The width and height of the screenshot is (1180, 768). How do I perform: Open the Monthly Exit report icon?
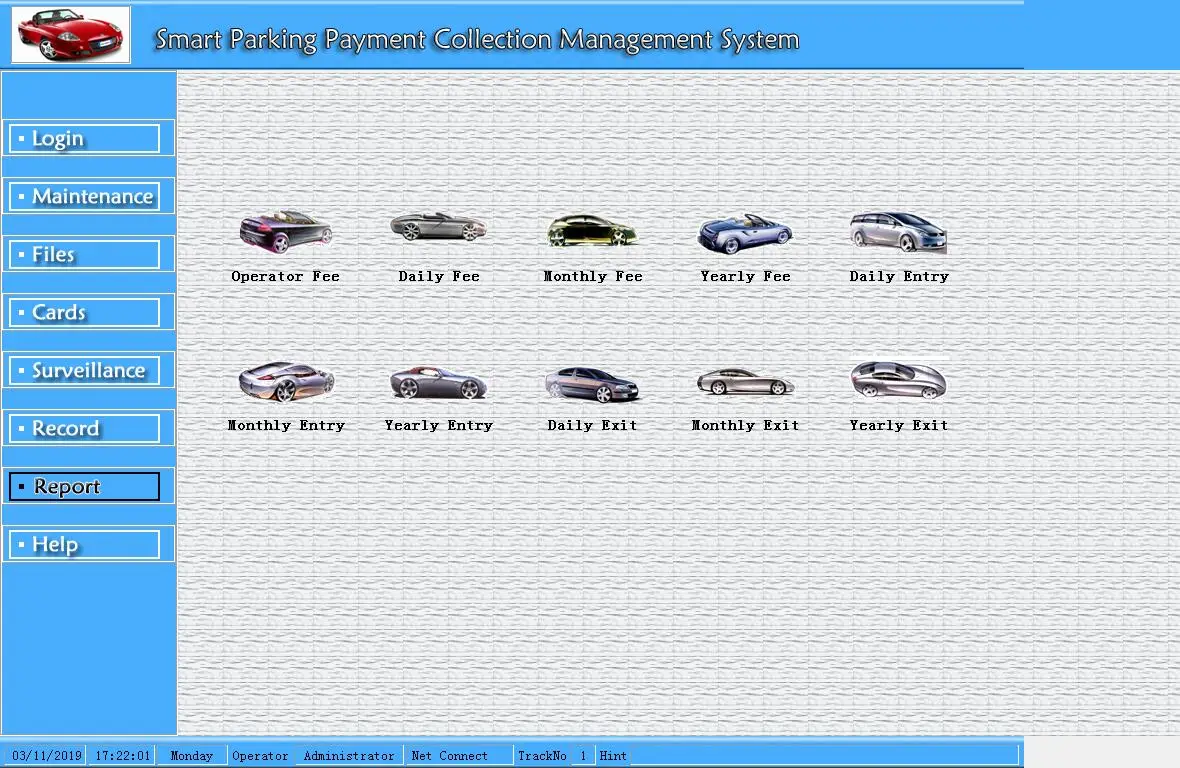click(745, 380)
